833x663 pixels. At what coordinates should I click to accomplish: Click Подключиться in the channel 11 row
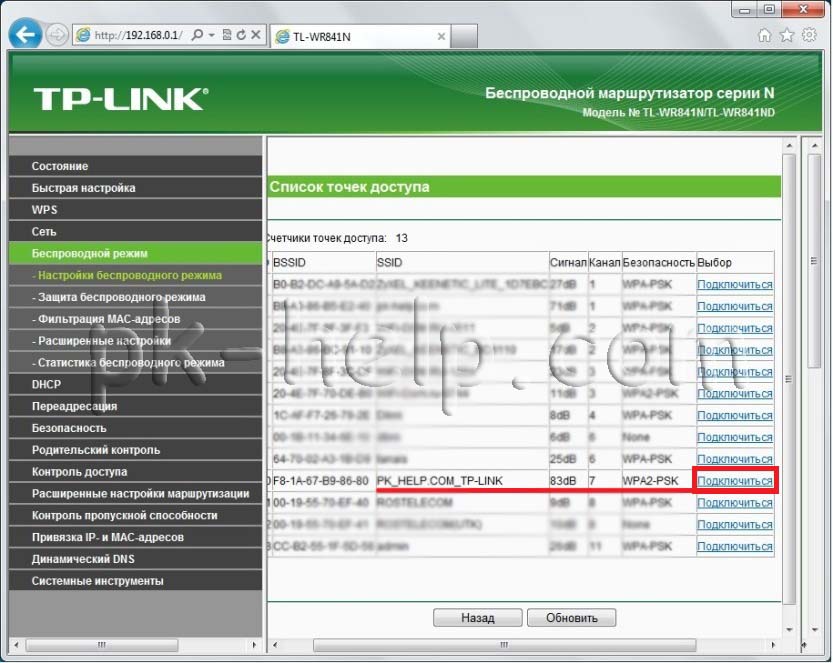click(735, 546)
